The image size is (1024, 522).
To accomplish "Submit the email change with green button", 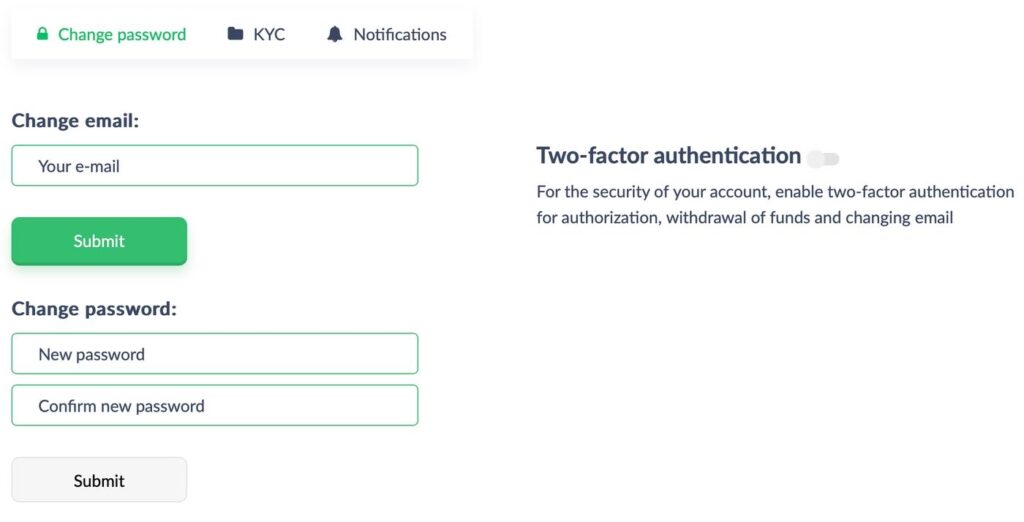I will tap(99, 241).
